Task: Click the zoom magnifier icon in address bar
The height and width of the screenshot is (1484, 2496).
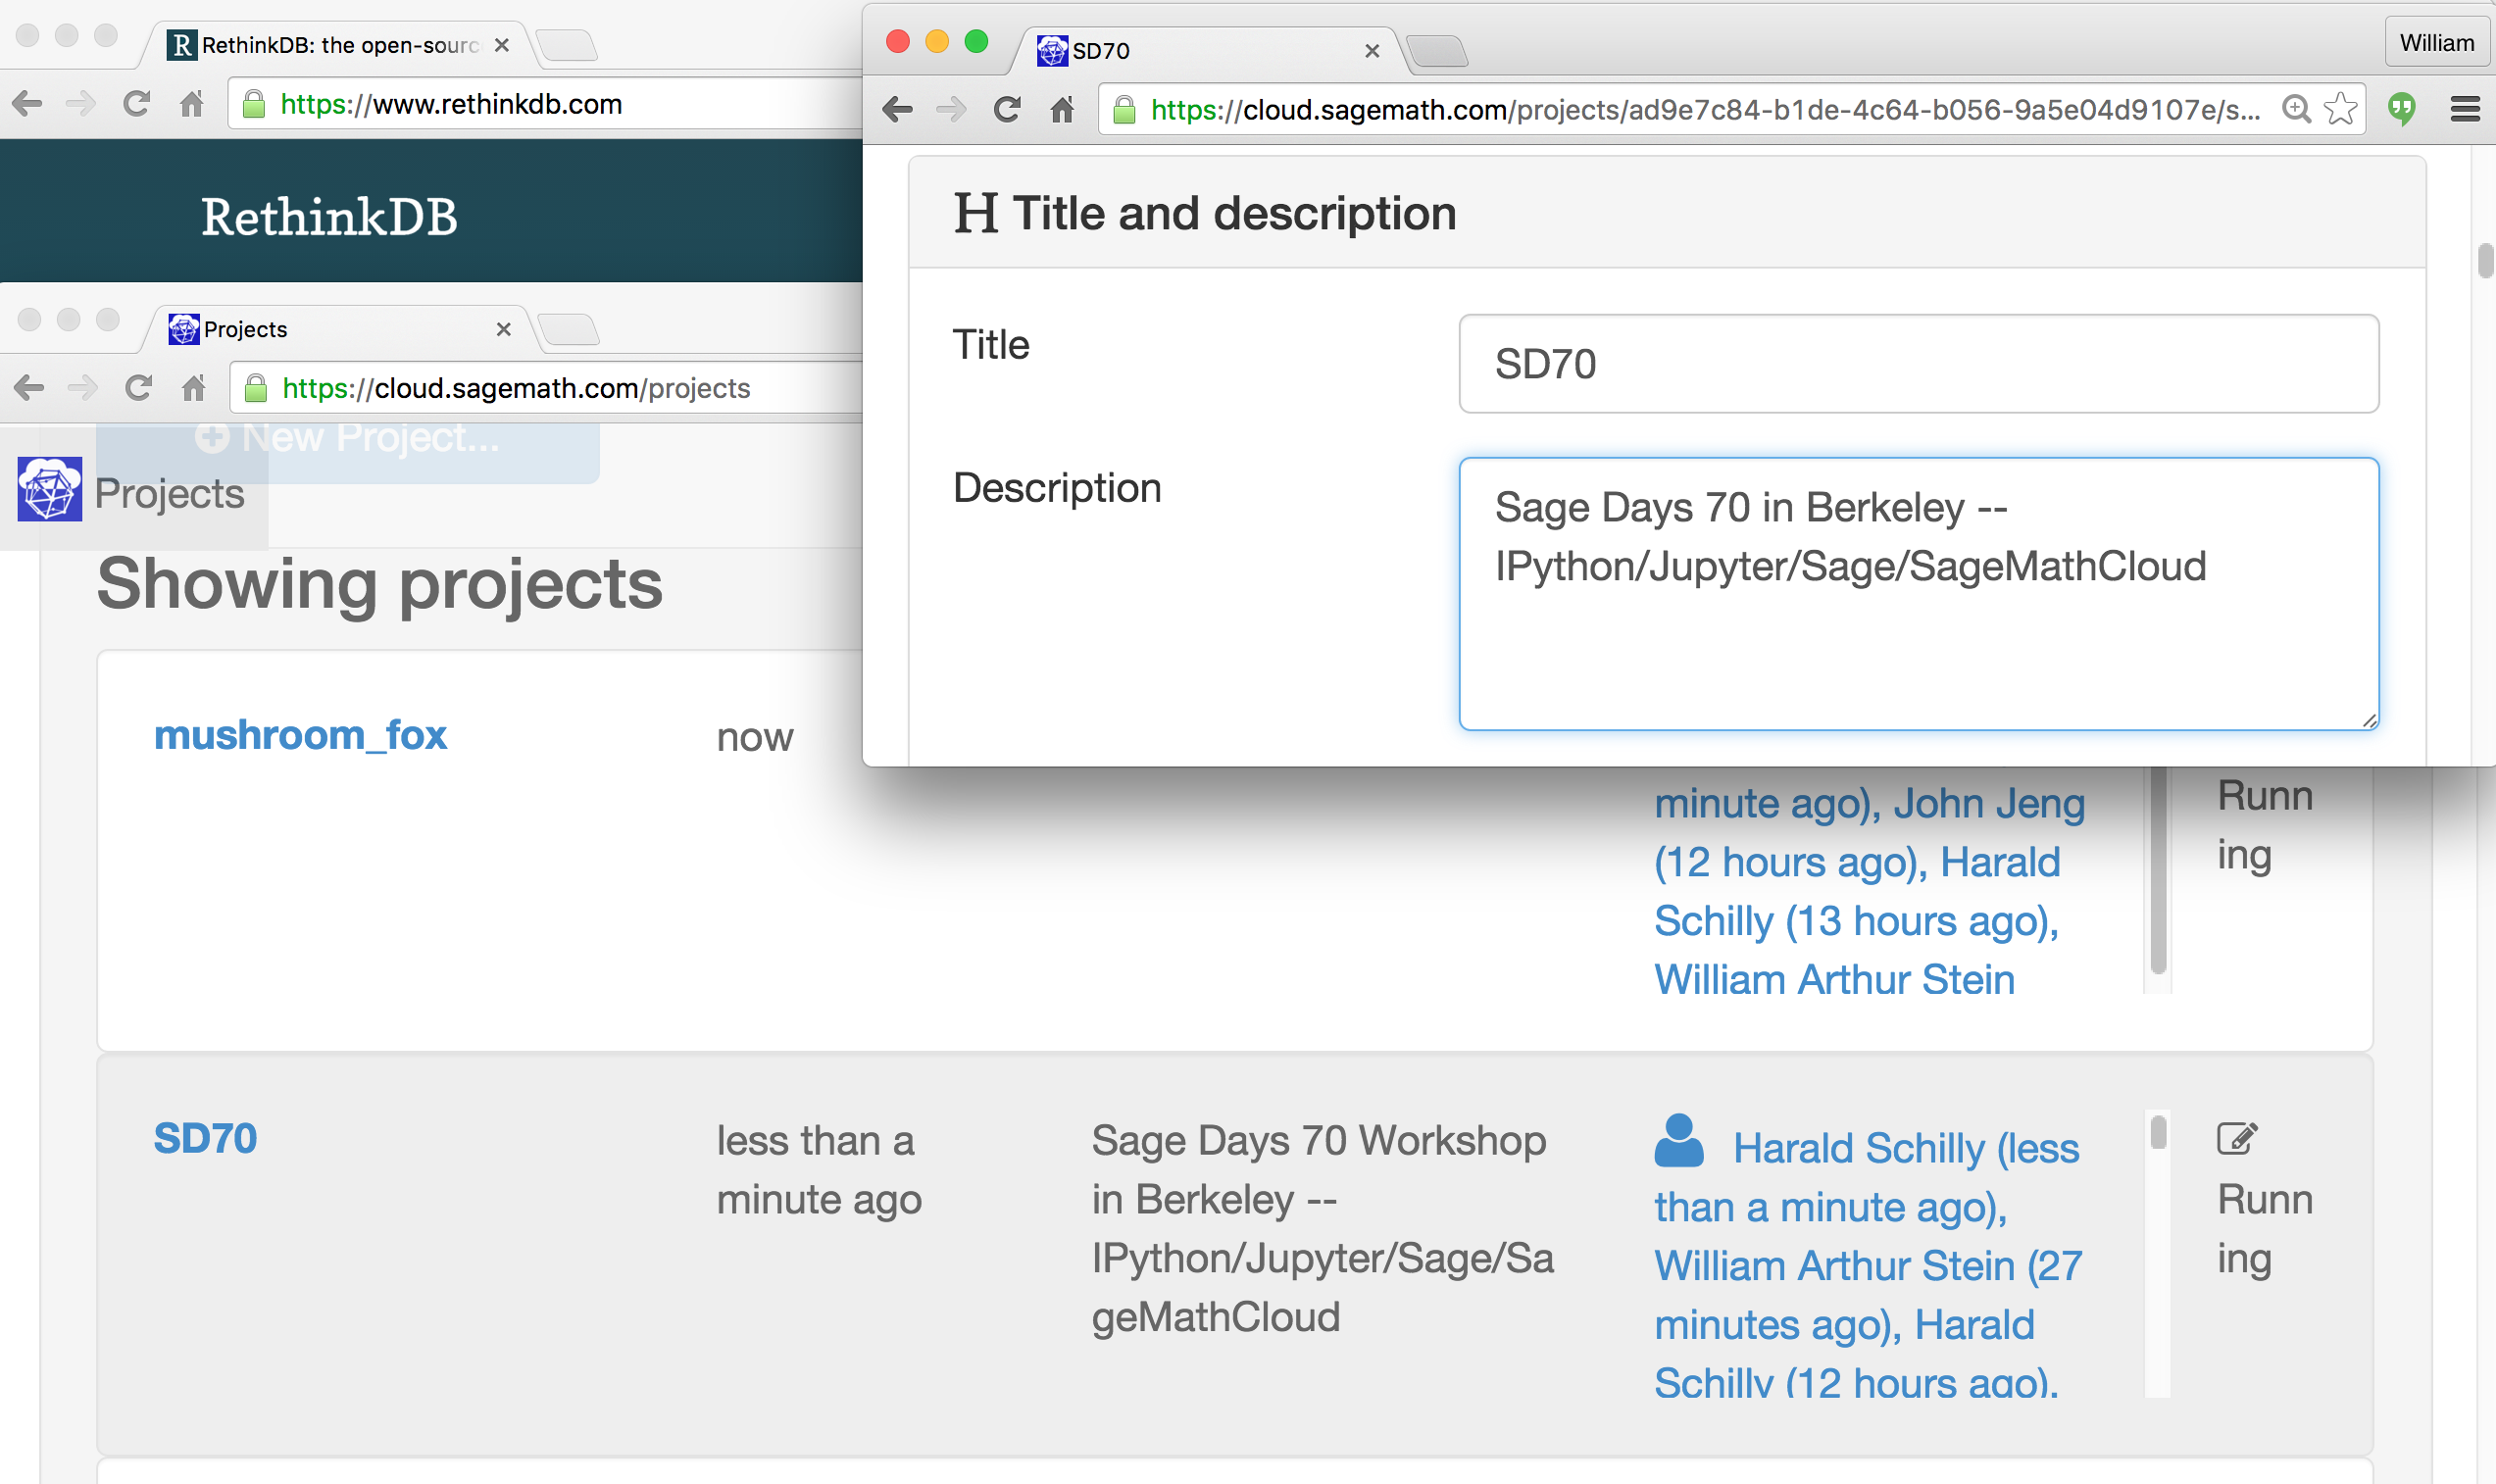Action: pos(2296,109)
